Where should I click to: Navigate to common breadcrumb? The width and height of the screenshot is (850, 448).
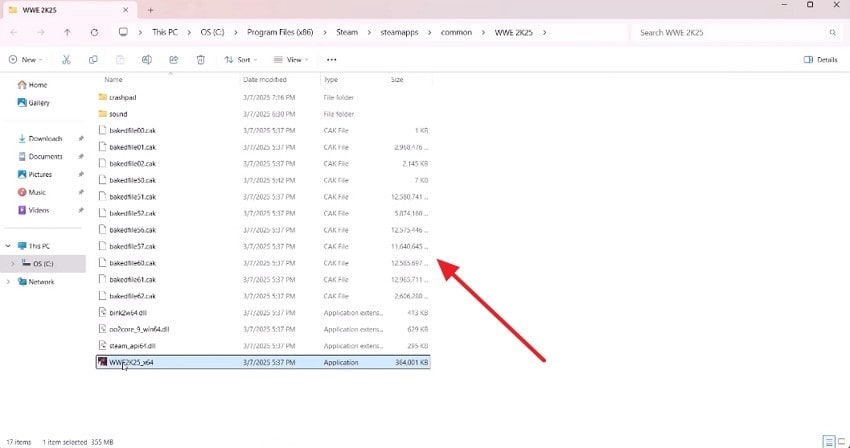[456, 33]
